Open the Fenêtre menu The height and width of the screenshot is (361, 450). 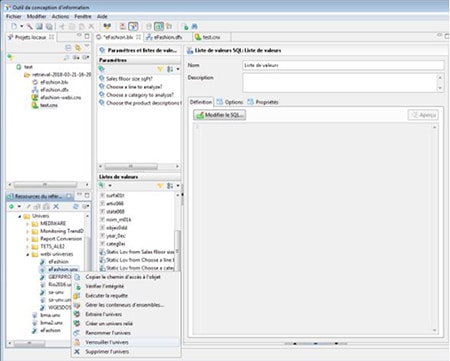coord(83,16)
